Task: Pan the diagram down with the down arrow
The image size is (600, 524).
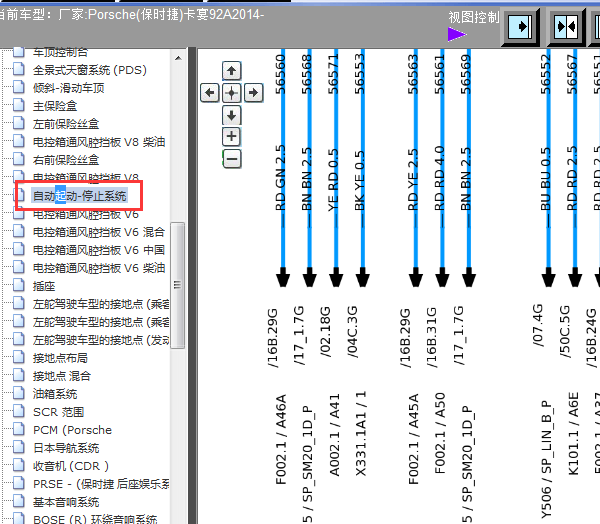Action: pyautogui.click(x=232, y=115)
